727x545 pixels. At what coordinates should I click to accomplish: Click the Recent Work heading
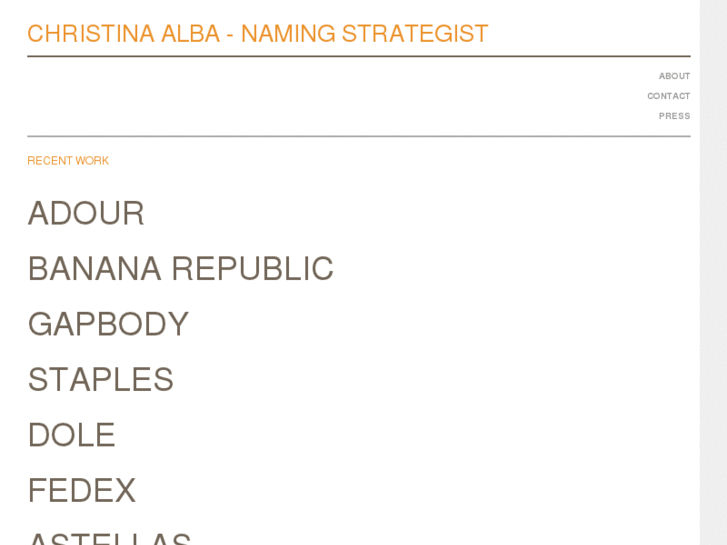[68, 161]
